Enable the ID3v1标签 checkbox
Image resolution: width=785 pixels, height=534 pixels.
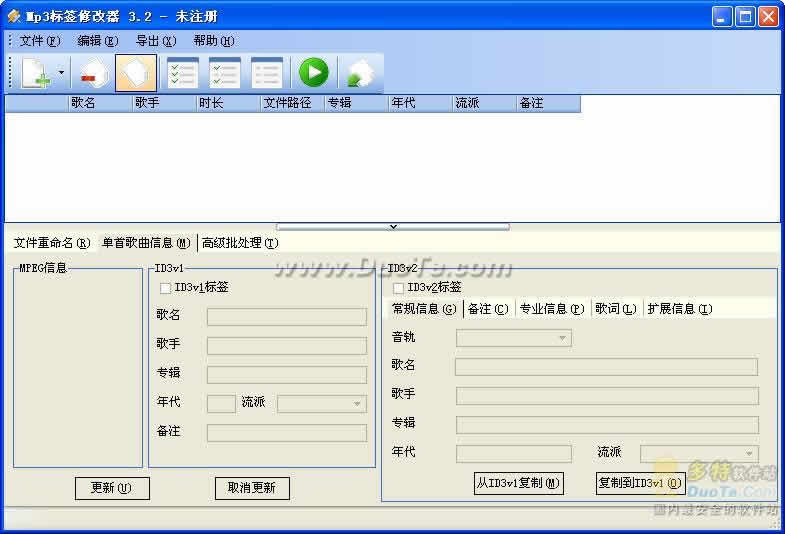[x=166, y=288]
